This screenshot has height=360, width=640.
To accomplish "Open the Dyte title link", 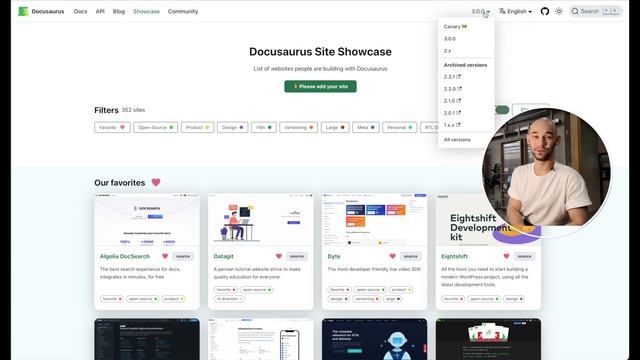I will pos(334,256).
